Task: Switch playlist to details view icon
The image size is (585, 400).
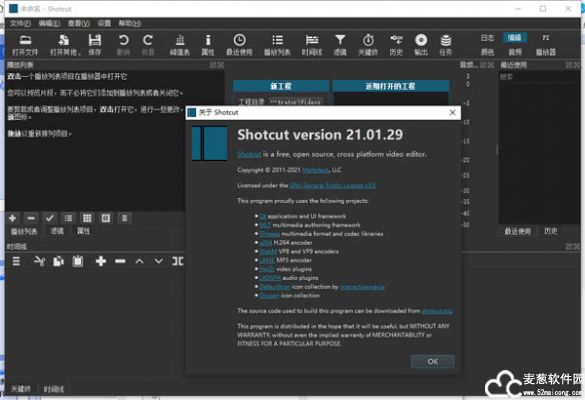Action: [x=68, y=218]
